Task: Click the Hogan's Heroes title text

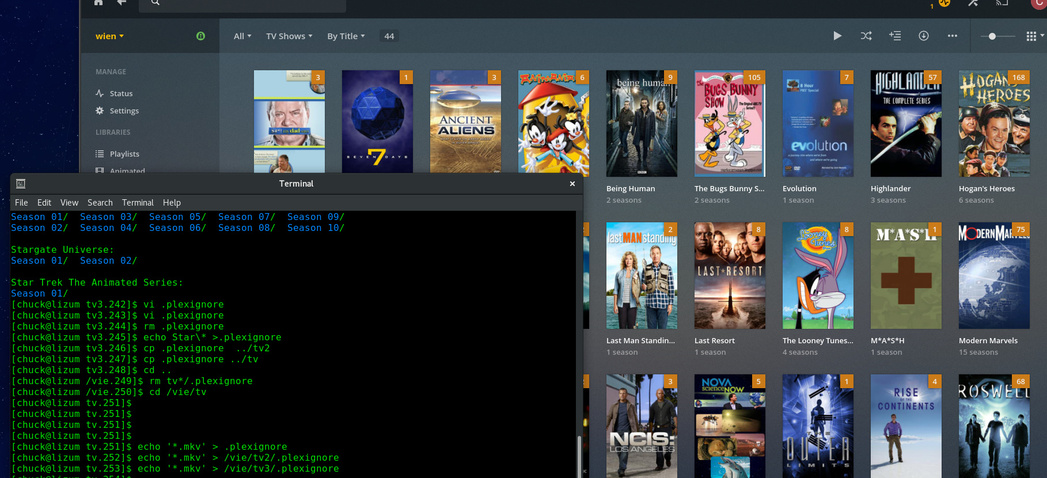Action: coord(986,189)
